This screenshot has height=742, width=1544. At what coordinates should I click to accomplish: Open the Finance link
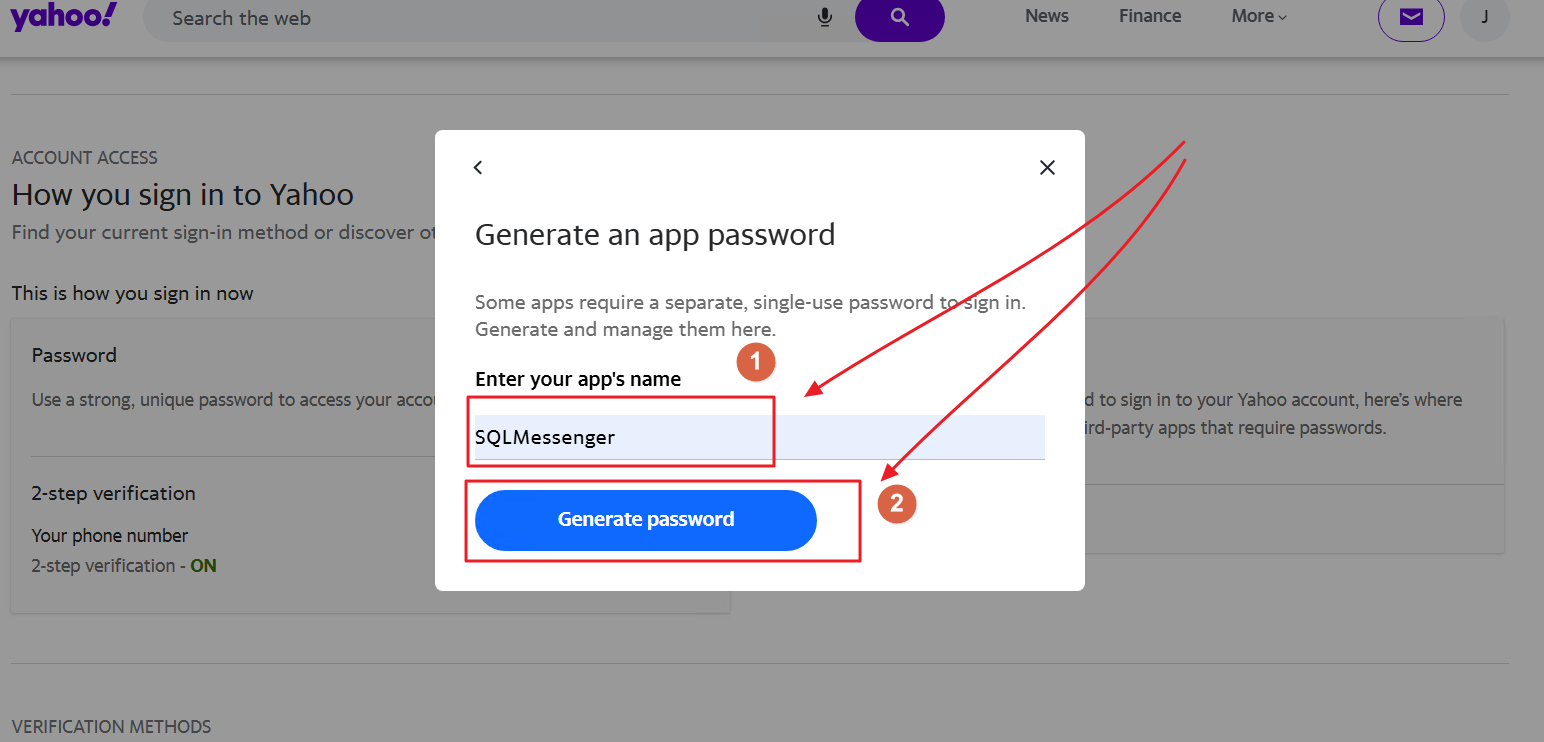tap(1150, 16)
